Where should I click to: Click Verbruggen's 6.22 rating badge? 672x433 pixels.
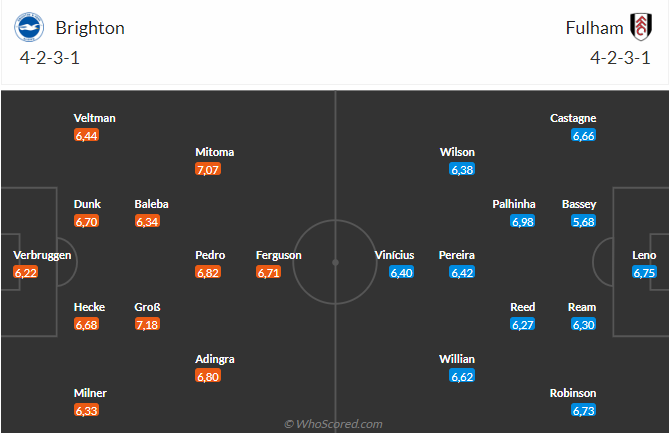click(26, 273)
